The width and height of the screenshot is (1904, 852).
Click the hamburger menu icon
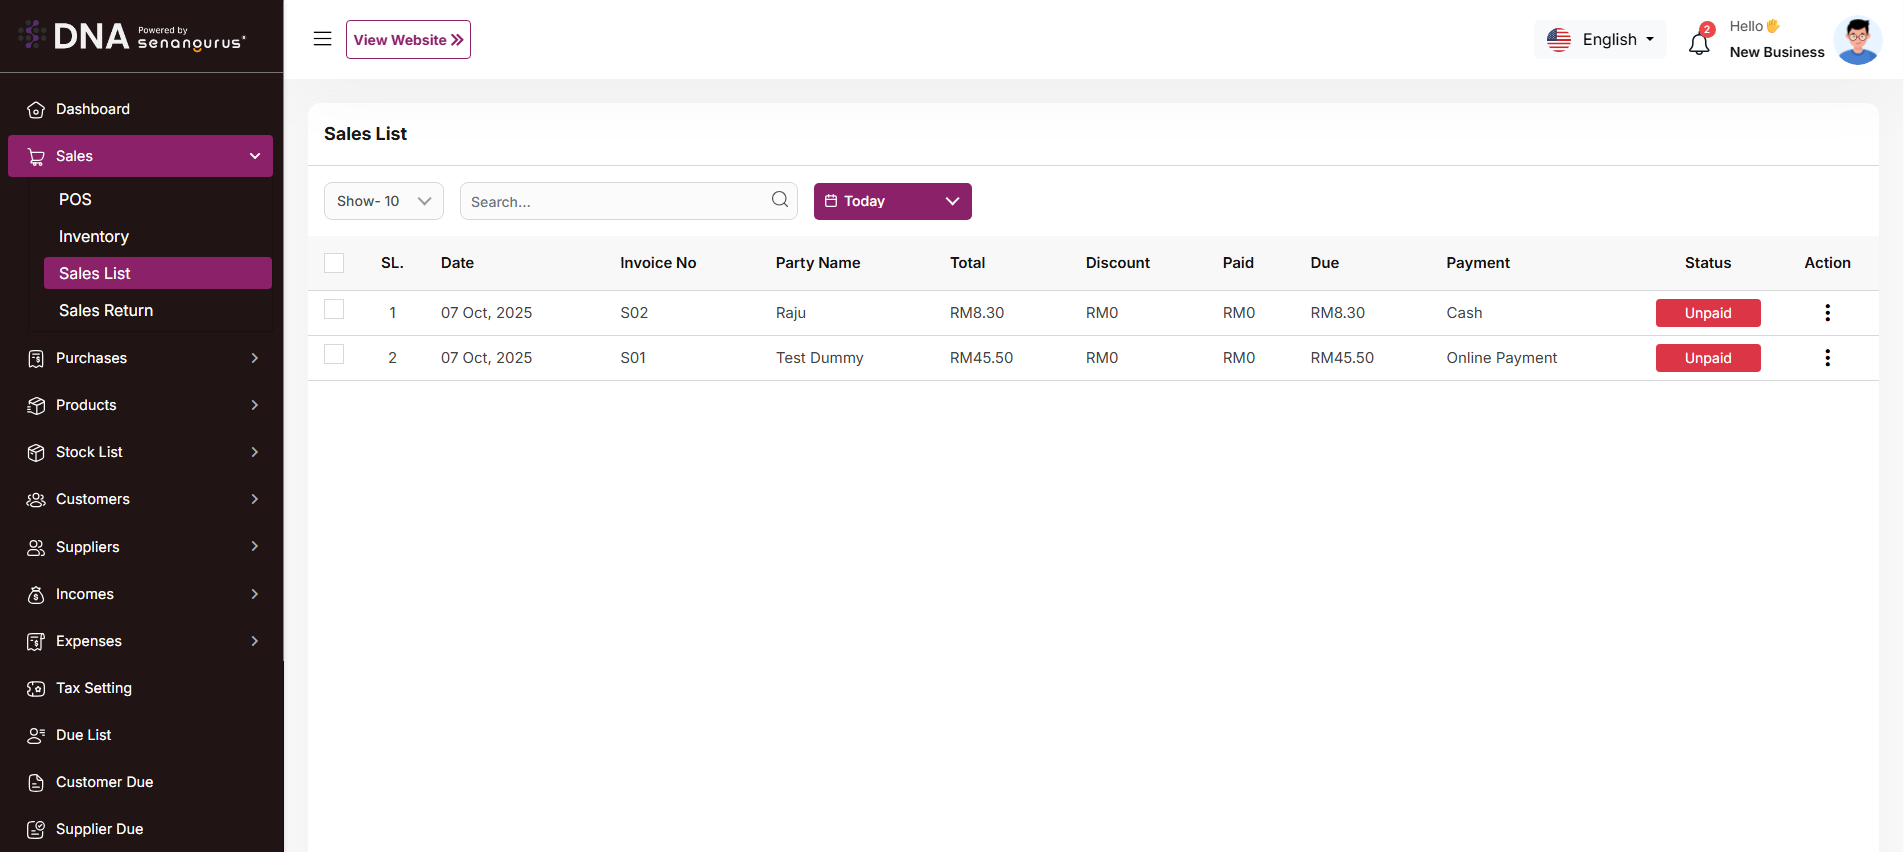pyautogui.click(x=322, y=39)
